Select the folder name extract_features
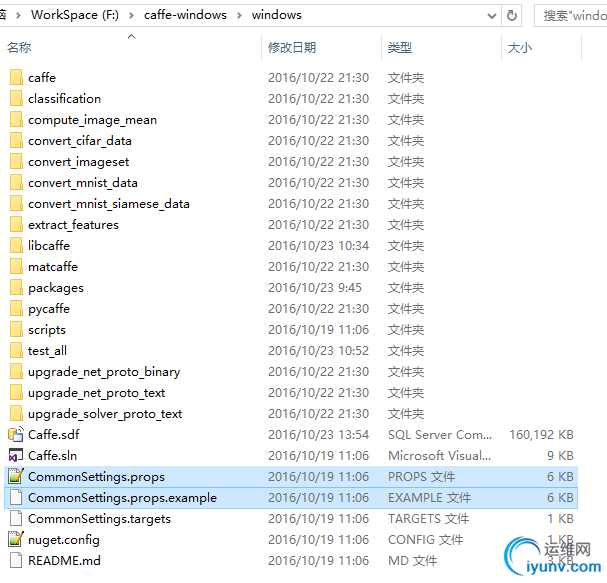Screen dimensions: 607x583 pyautogui.click(x=73, y=225)
